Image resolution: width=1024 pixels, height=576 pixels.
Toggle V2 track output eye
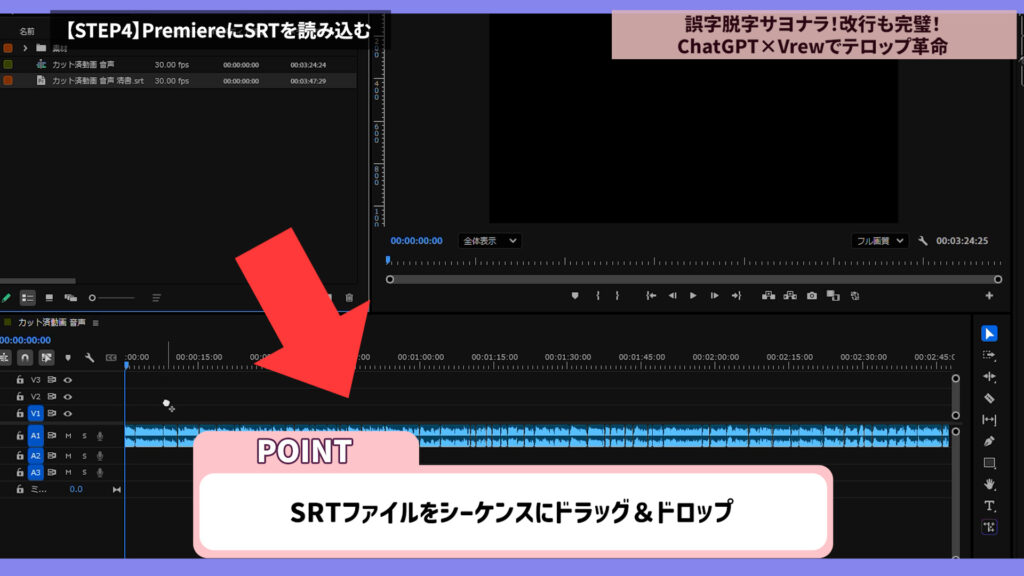click(68, 397)
